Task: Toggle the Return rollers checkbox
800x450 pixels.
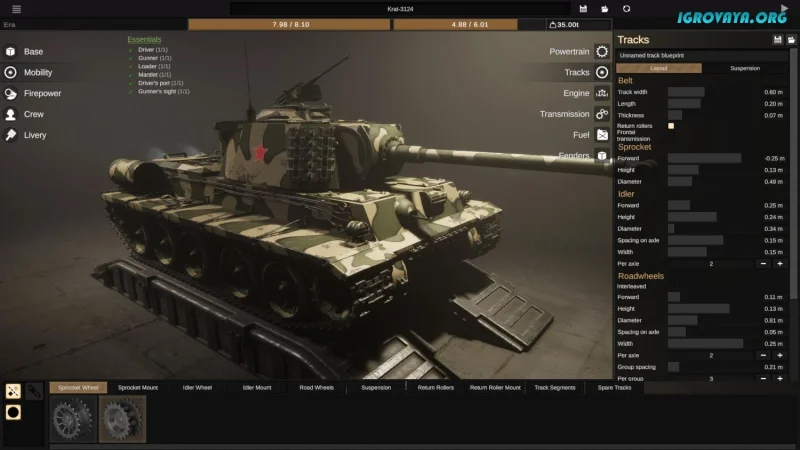Action: [671, 126]
